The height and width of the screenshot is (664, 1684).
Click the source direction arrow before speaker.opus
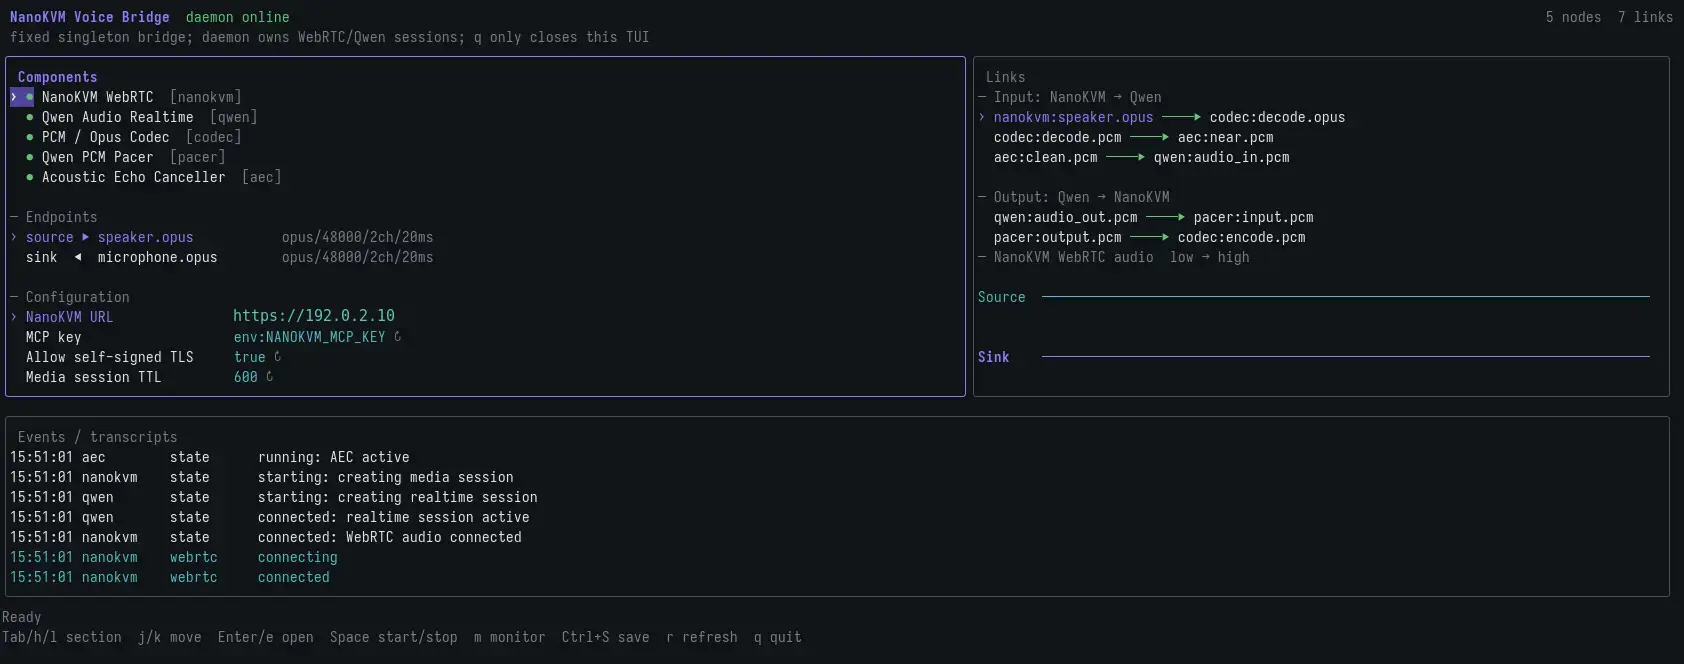[86, 237]
